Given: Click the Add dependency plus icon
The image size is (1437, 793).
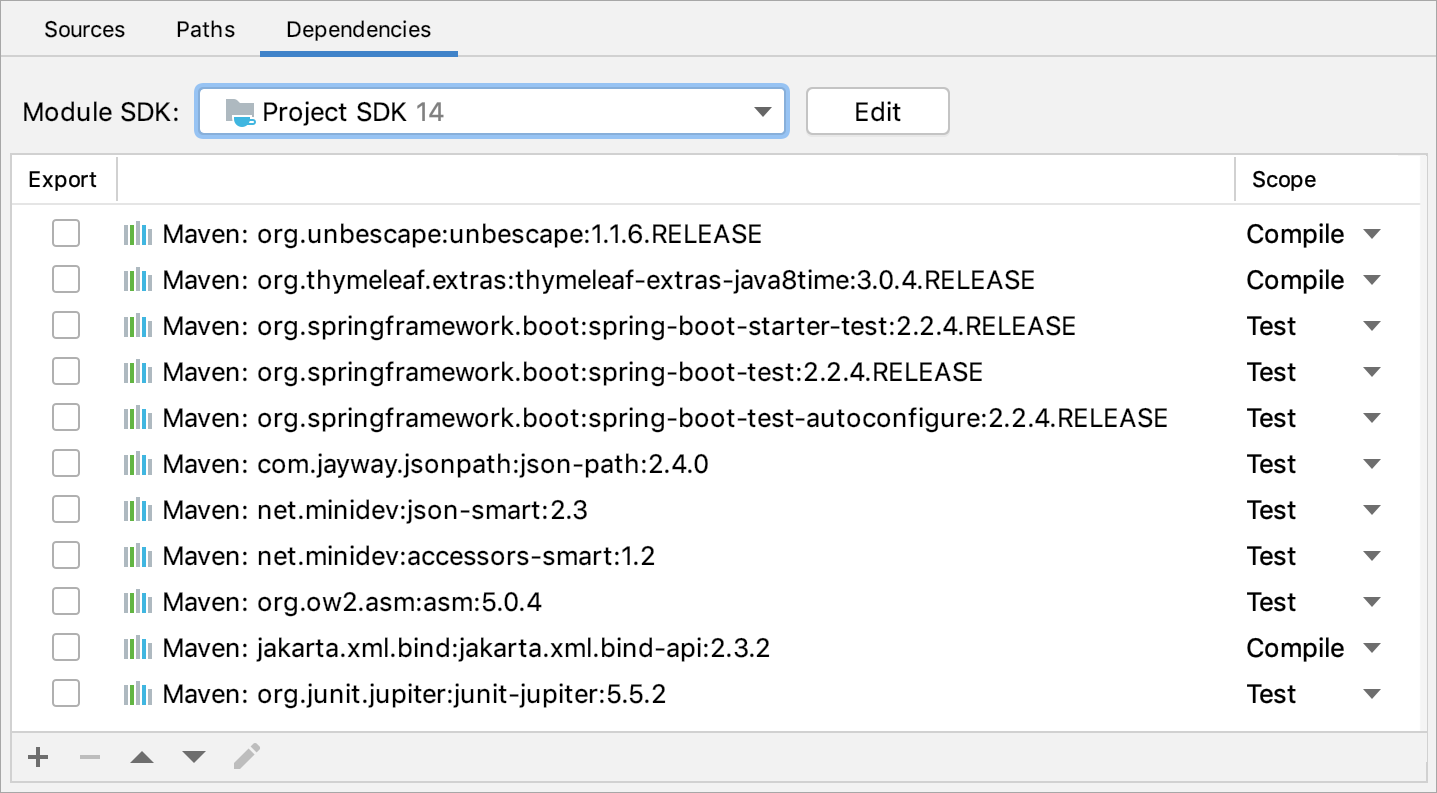Looking at the screenshot, I should click(x=38, y=757).
